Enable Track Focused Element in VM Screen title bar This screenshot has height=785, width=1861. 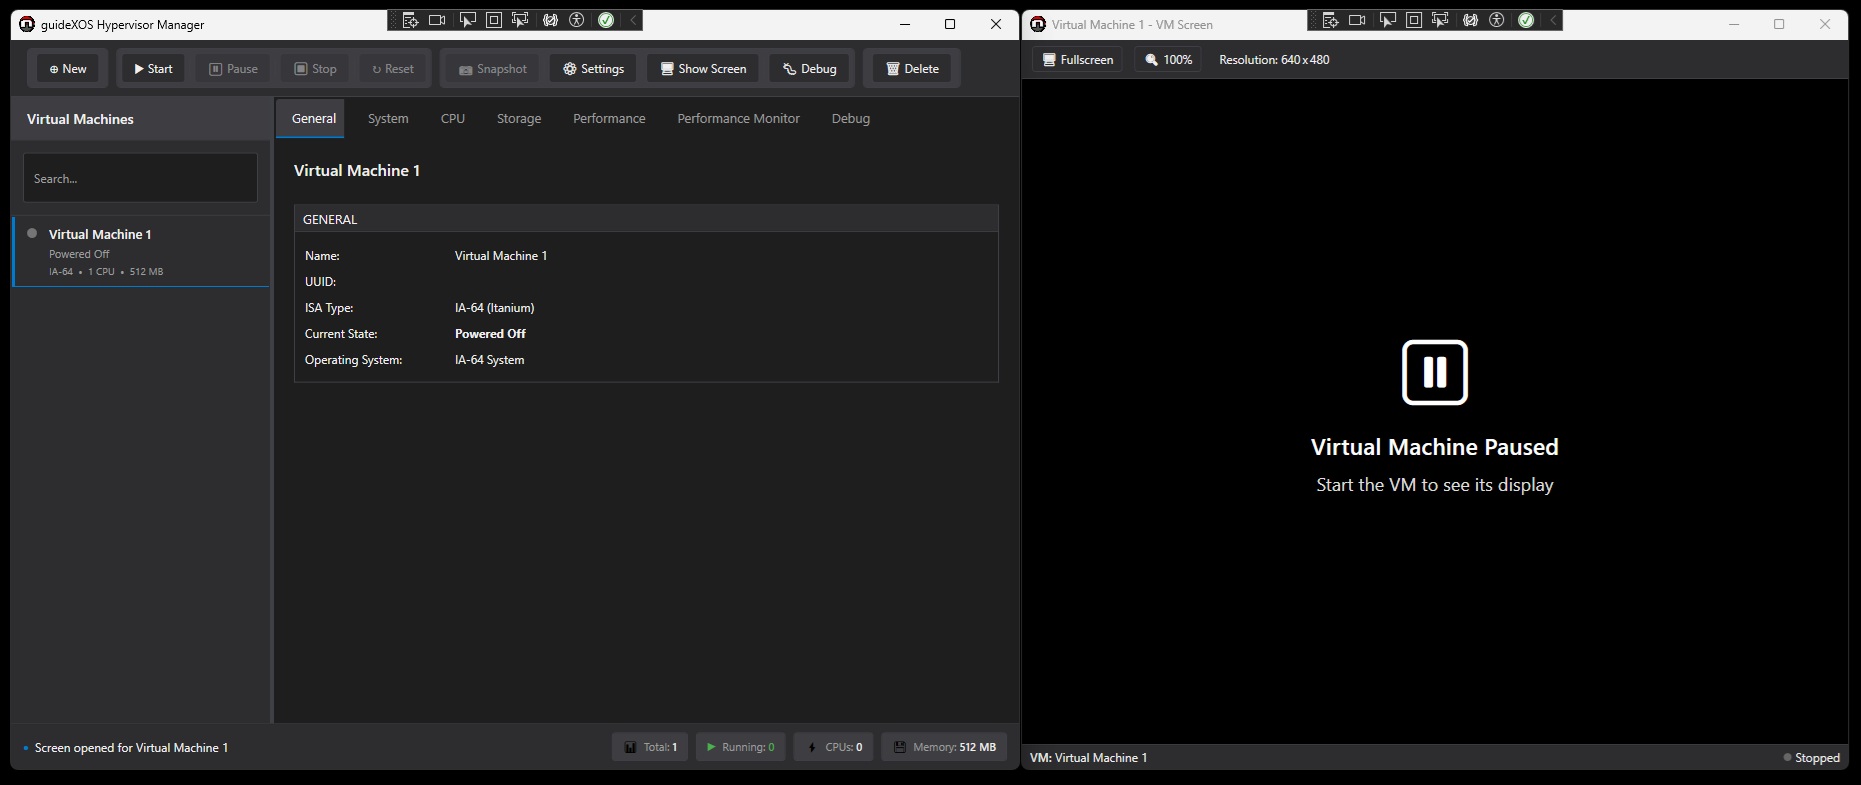[1440, 20]
